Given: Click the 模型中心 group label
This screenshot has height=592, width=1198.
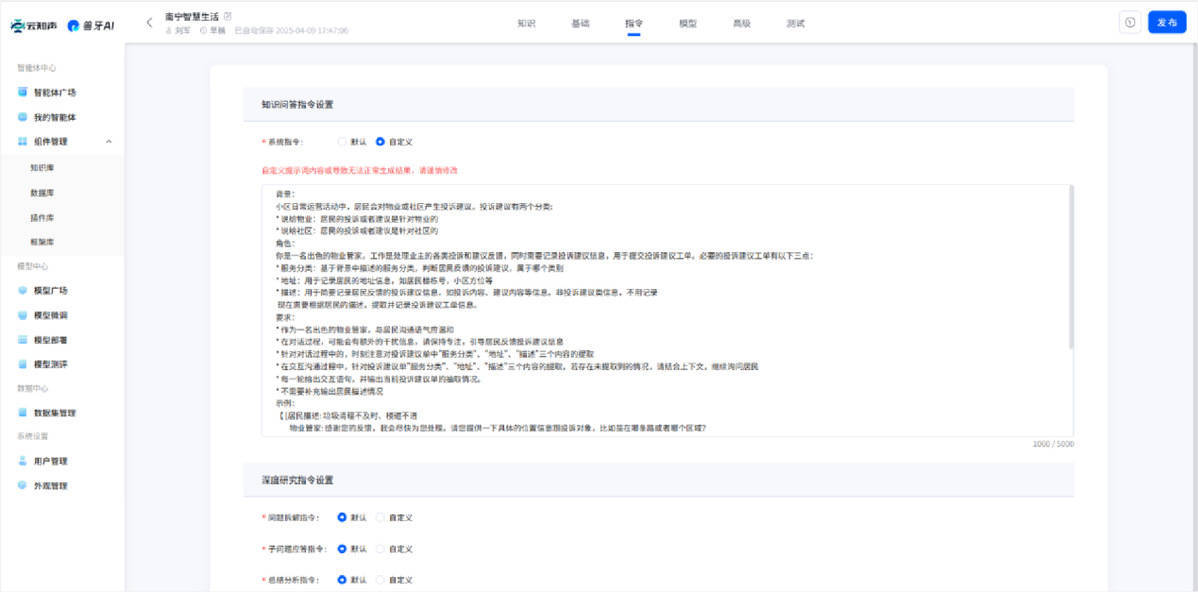Looking at the screenshot, I should [x=33, y=266].
